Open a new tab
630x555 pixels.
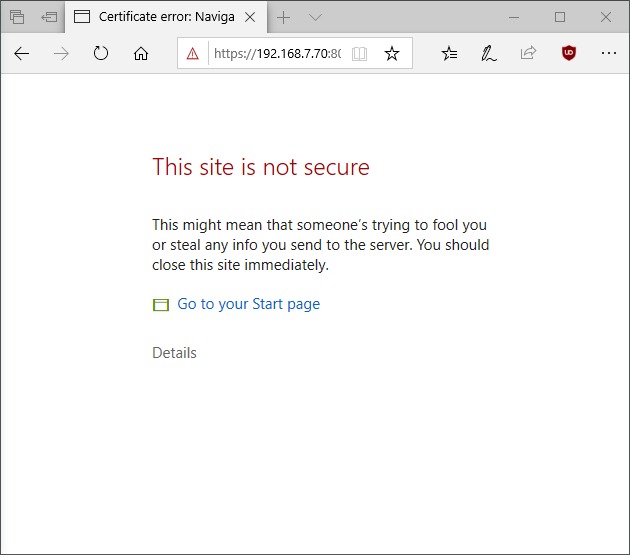tap(284, 17)
